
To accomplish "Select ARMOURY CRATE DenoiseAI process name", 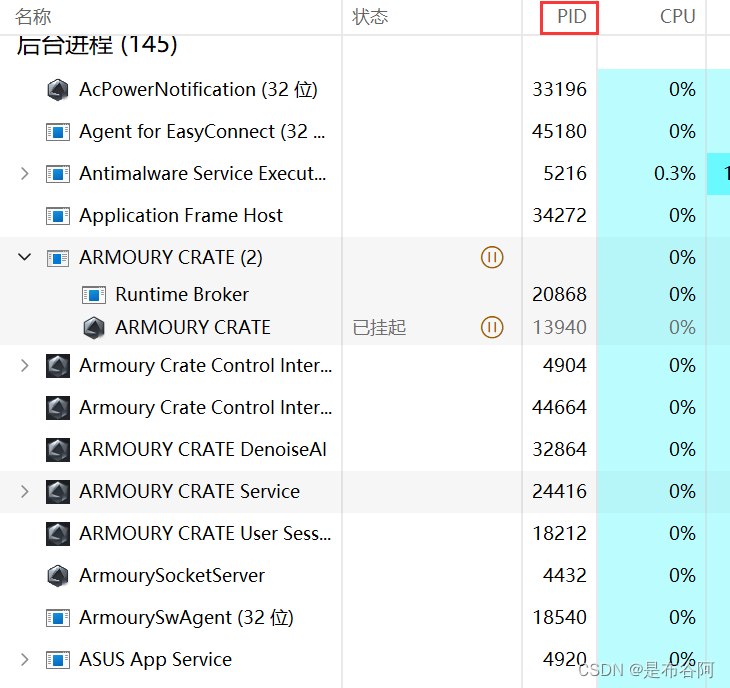I will (203, 450).
